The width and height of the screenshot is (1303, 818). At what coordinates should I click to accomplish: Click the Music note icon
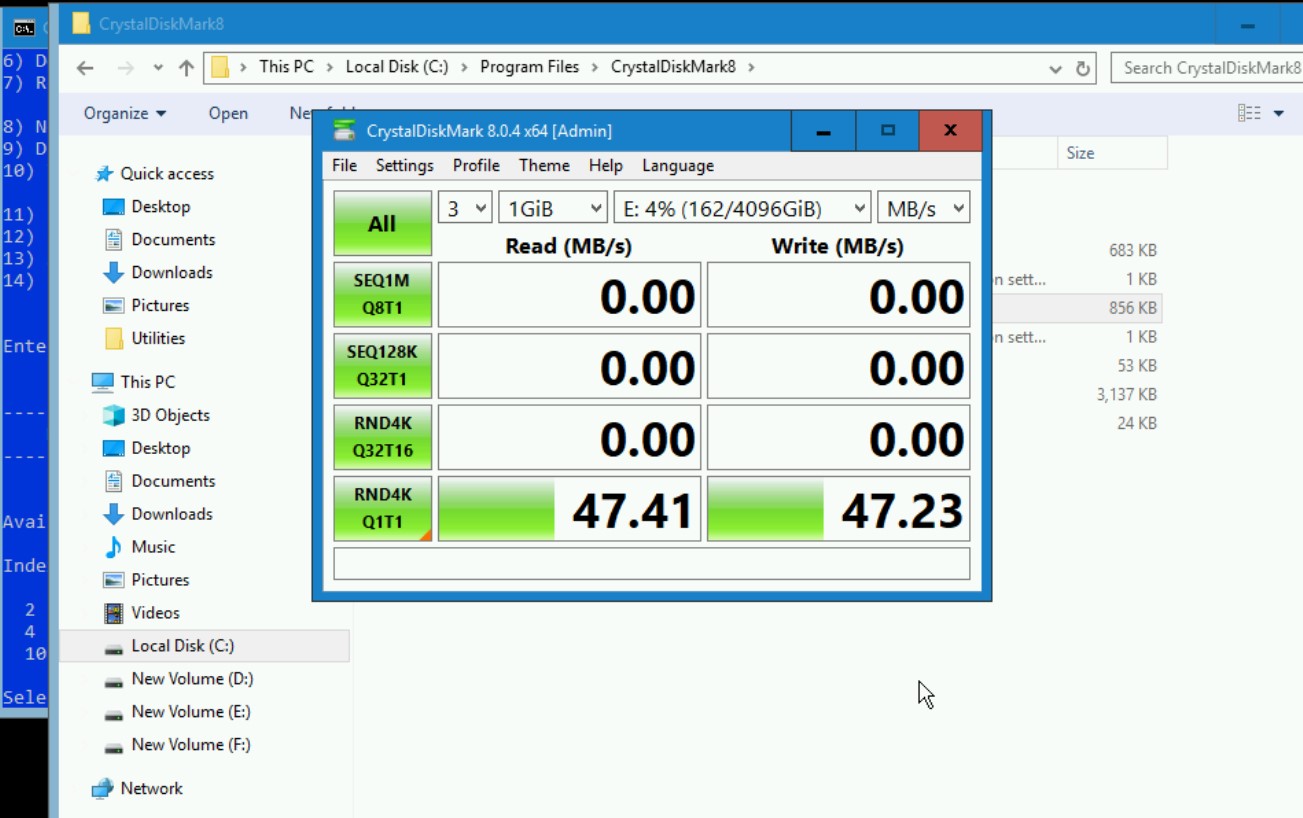tap(114, 547)
